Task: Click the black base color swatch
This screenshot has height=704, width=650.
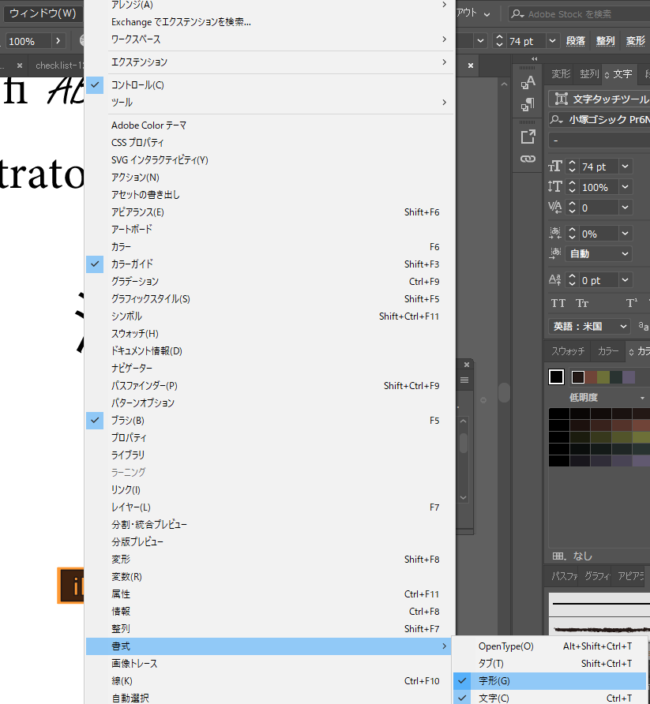Action: tap(556, 377)
